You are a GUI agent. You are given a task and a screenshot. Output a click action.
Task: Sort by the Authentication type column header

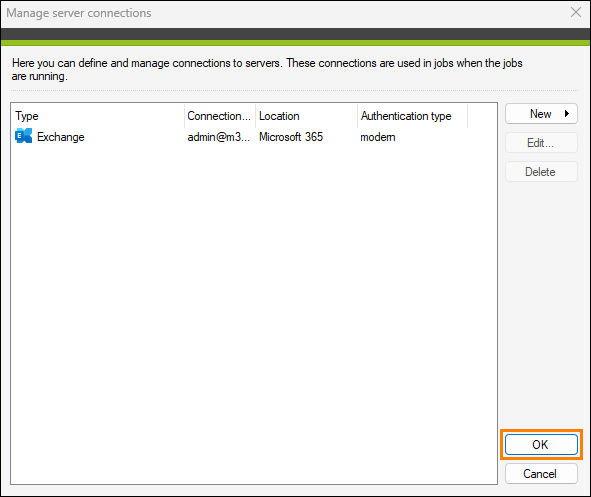pyautogui.click(x=412, y=116)
